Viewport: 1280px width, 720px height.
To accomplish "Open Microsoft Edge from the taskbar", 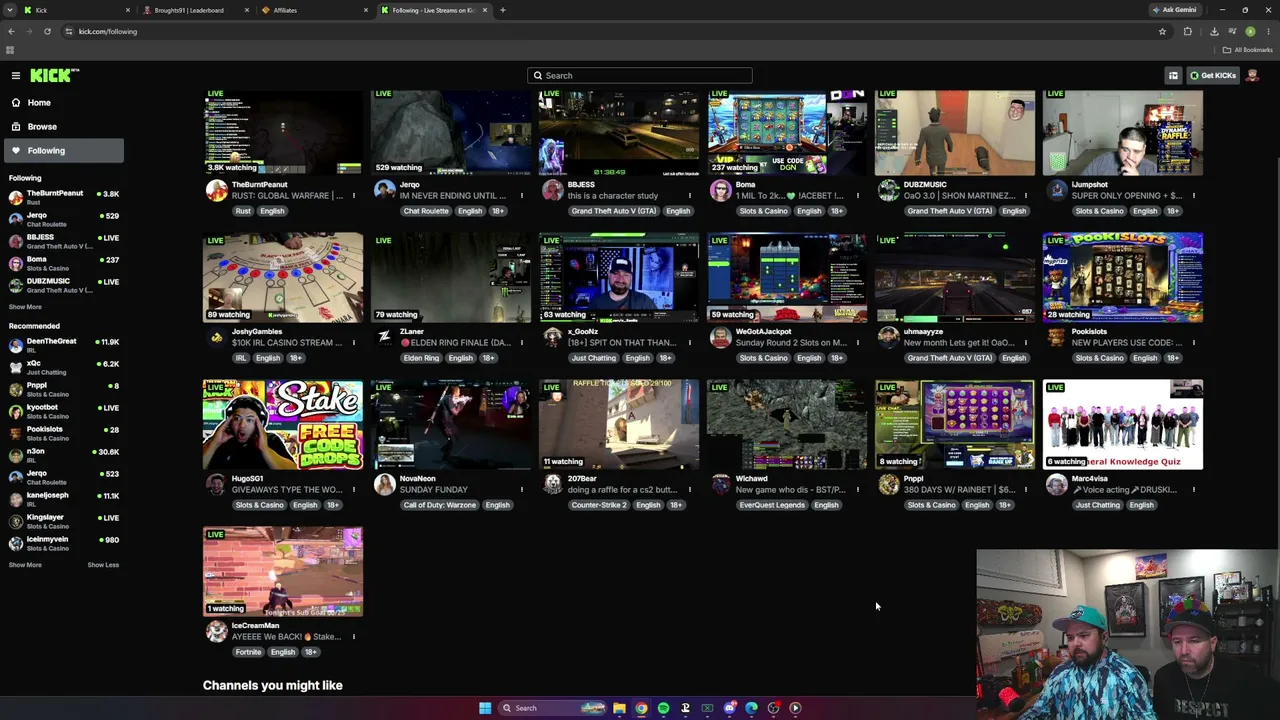I will 751,708.
